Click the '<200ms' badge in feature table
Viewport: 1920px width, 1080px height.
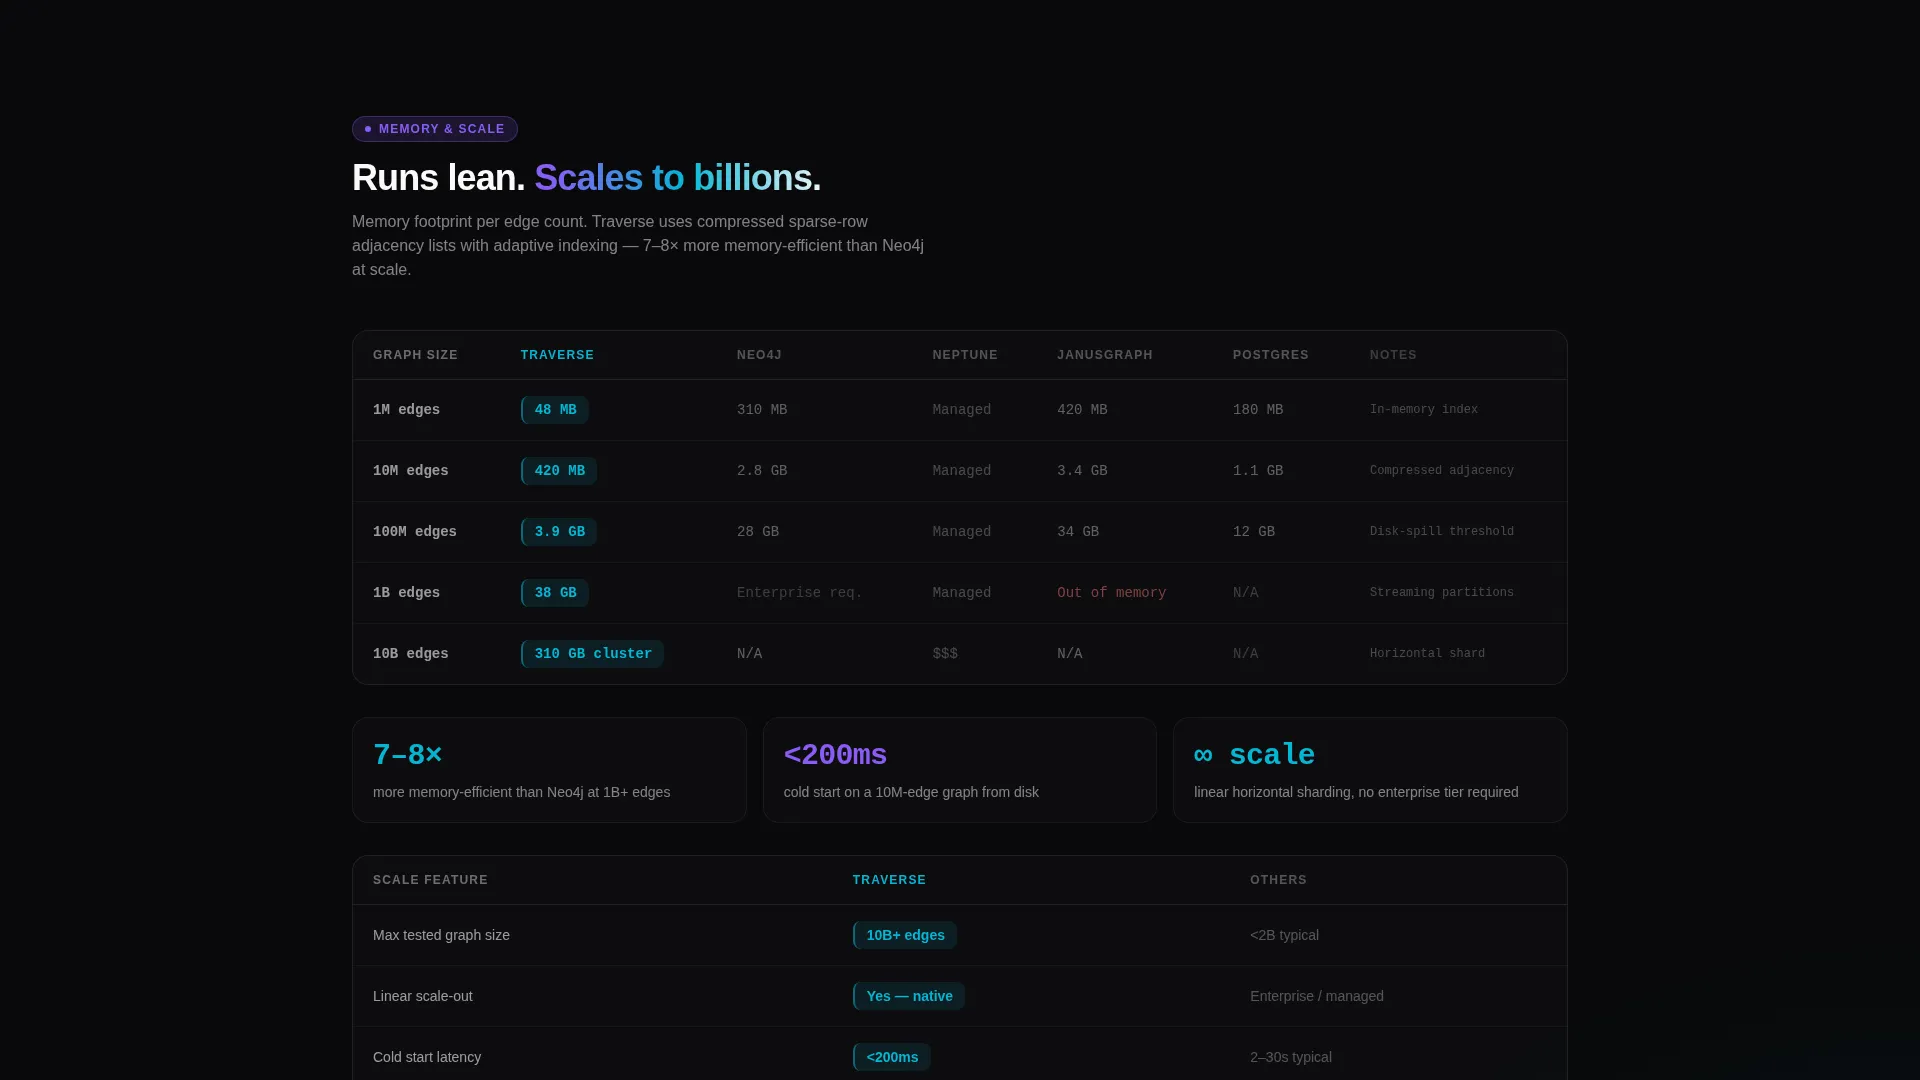(x=892, y=1057)
